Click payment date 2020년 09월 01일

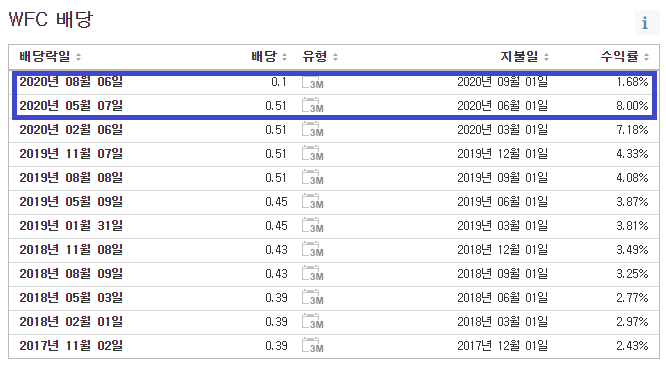pos(502,82)
